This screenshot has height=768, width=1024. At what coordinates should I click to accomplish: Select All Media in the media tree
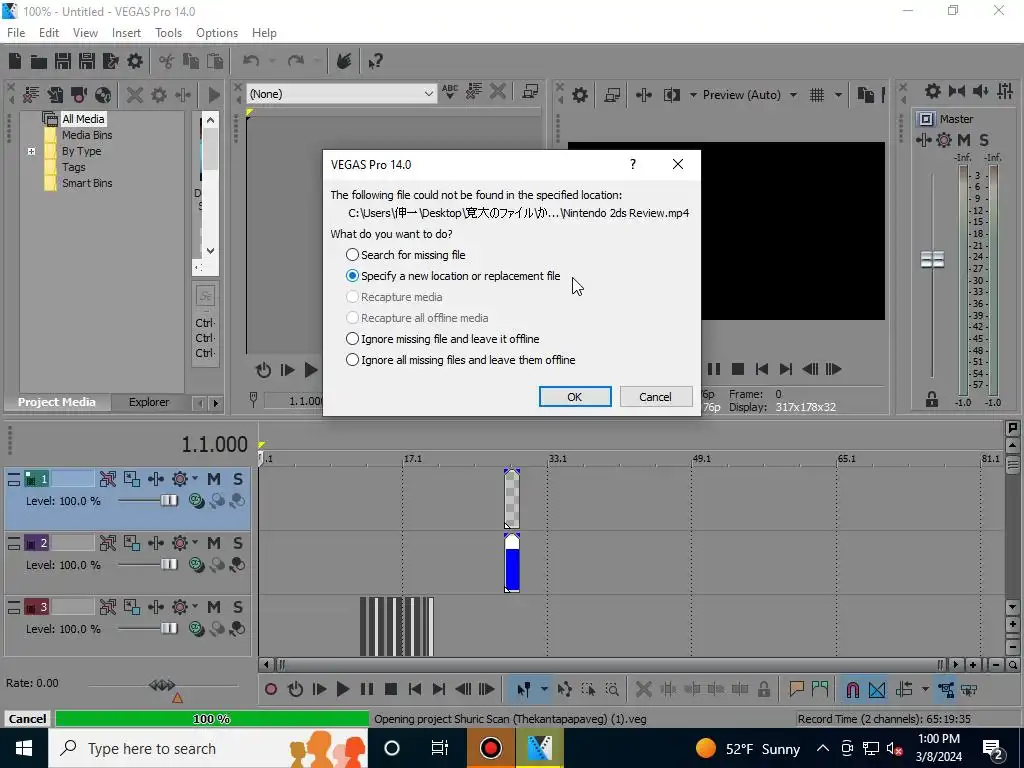[83, 119]
